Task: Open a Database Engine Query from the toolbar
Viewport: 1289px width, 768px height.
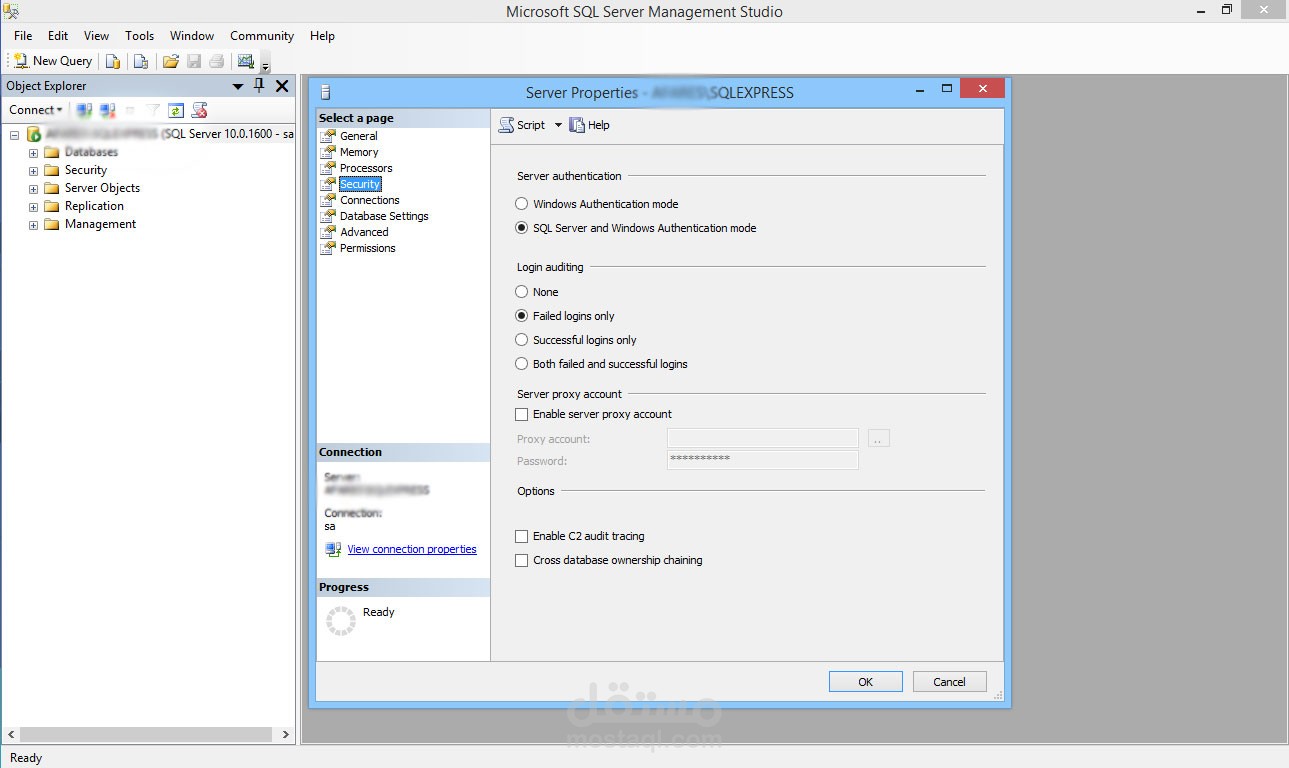Action: click(x=113, y=61)
